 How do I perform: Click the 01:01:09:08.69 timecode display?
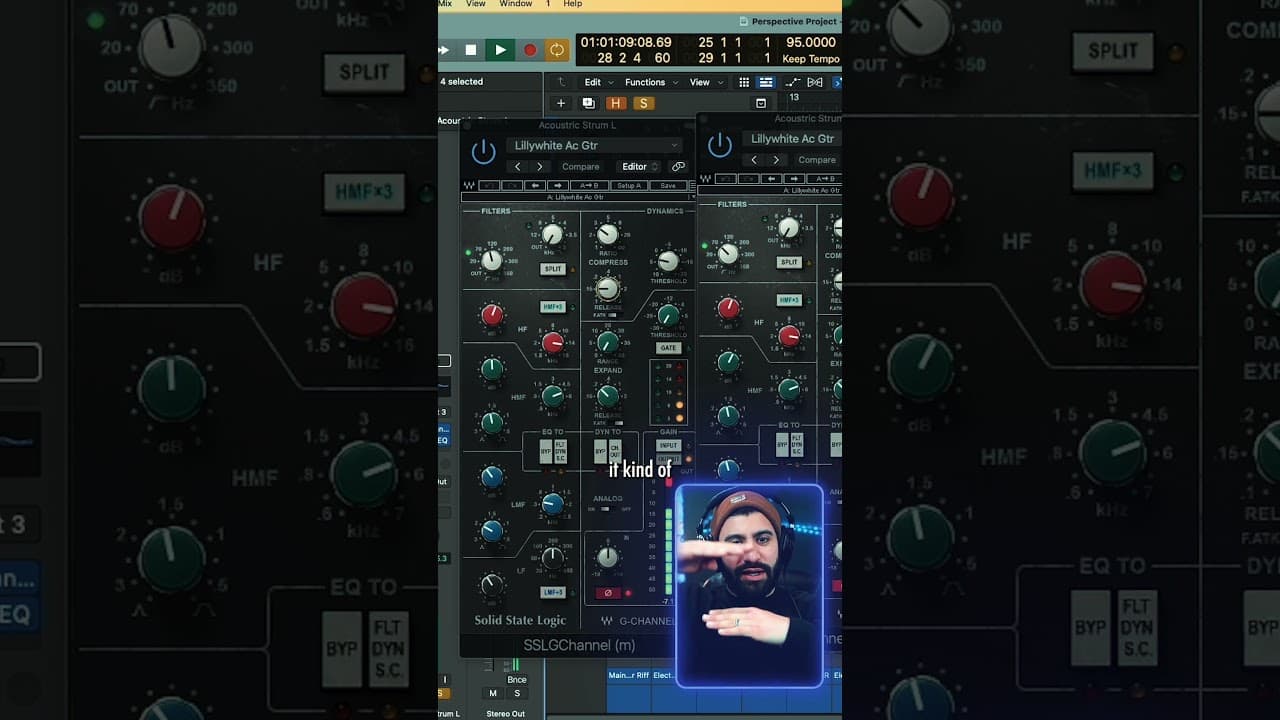point(626,42)
